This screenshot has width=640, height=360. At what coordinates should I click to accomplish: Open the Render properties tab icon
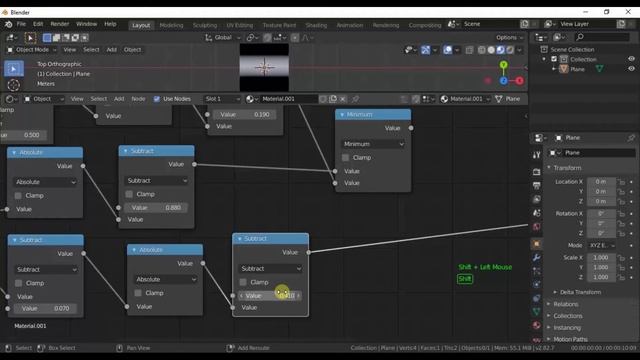536,172
